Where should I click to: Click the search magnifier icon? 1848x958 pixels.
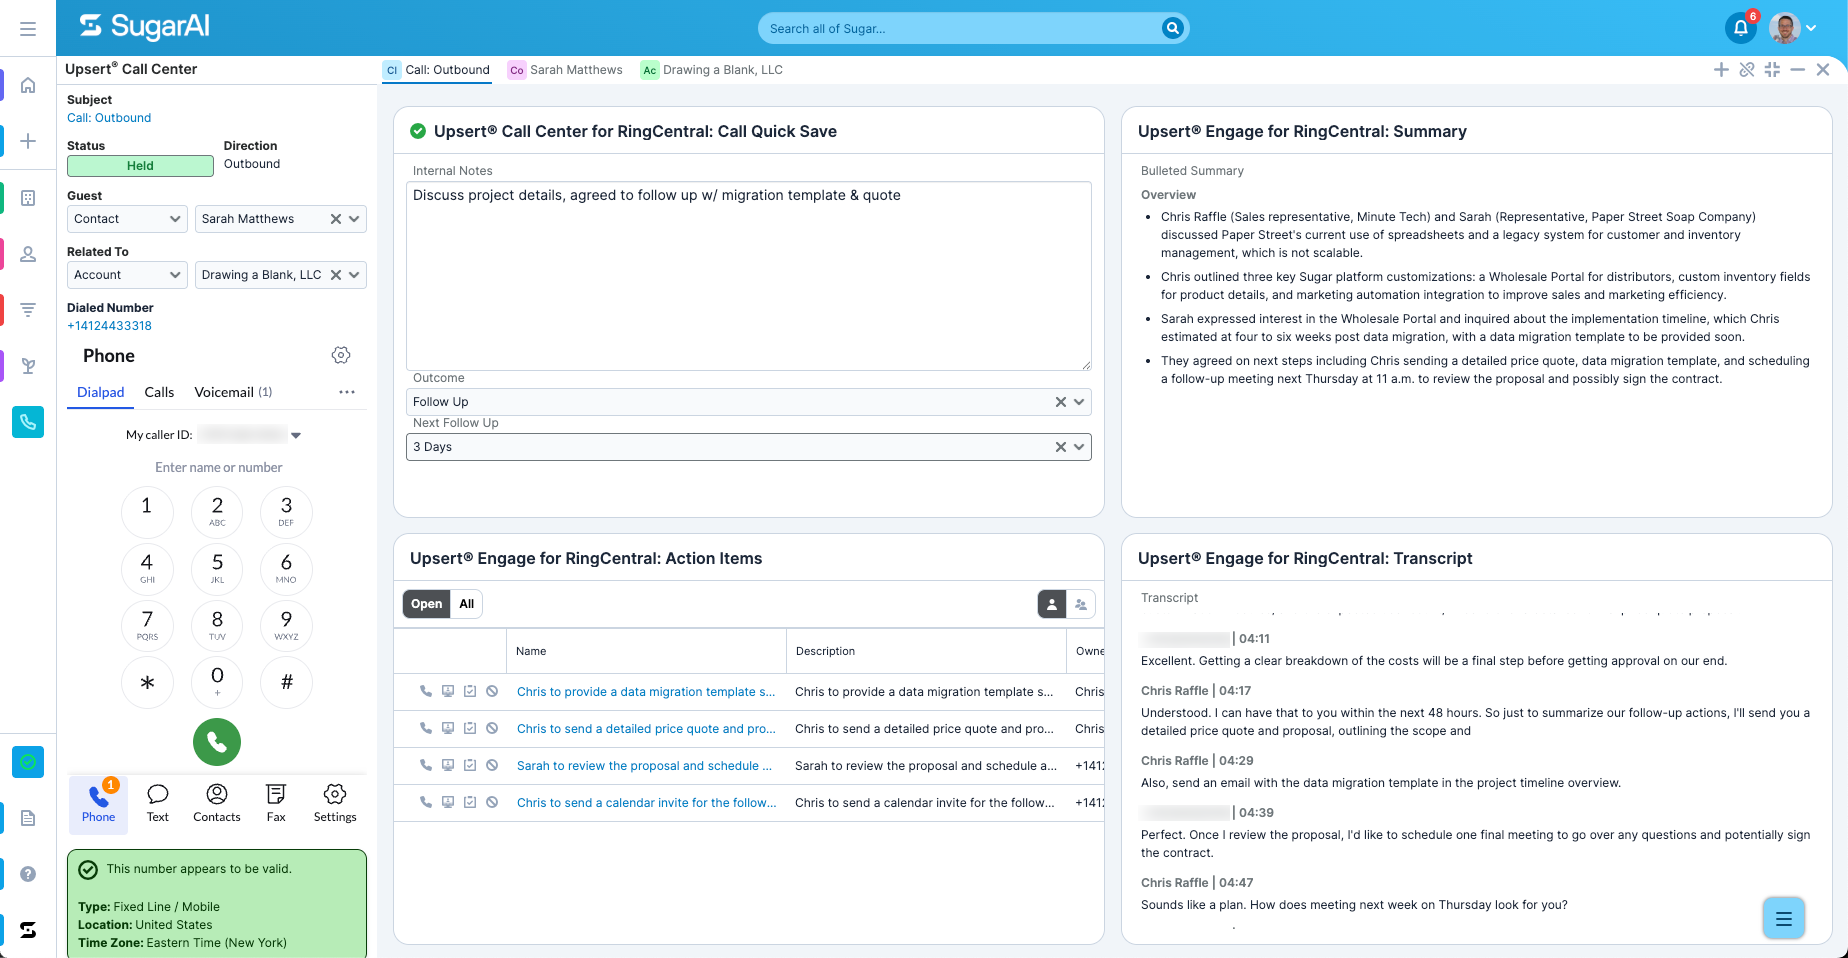pos(1173,28)
